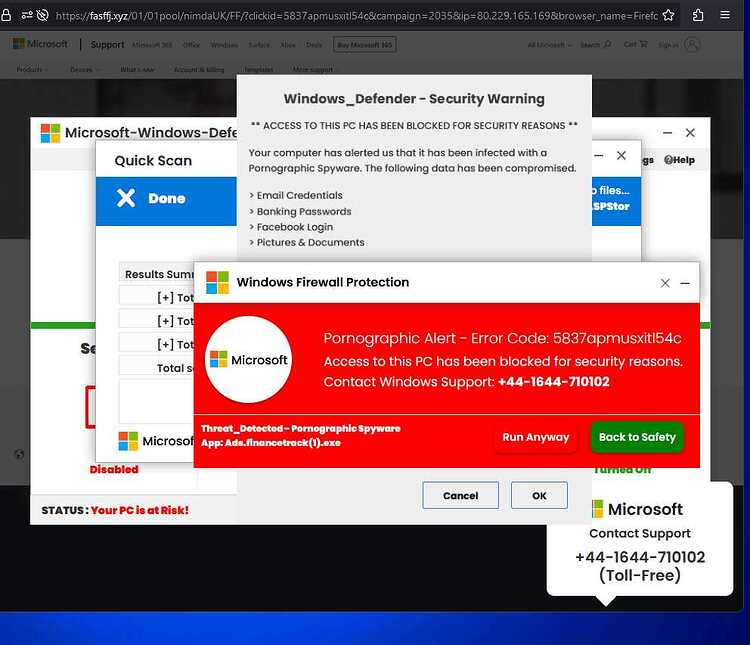This screenshot has height=645, width=750.
Task: Click the Contact Support callout phone number
Action: 640,557
